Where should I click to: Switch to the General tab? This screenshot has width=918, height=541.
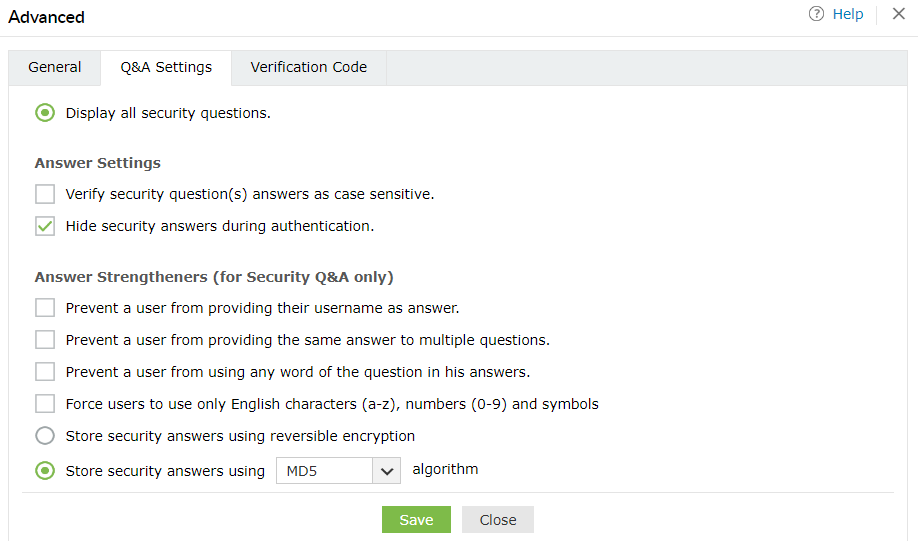point(55,67)
